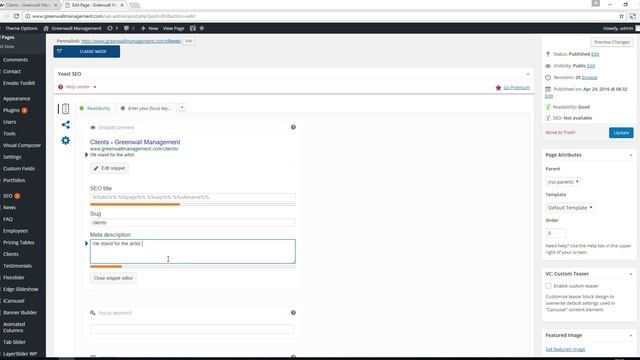
Task: Click the browser reload icon
Action: 16,16
